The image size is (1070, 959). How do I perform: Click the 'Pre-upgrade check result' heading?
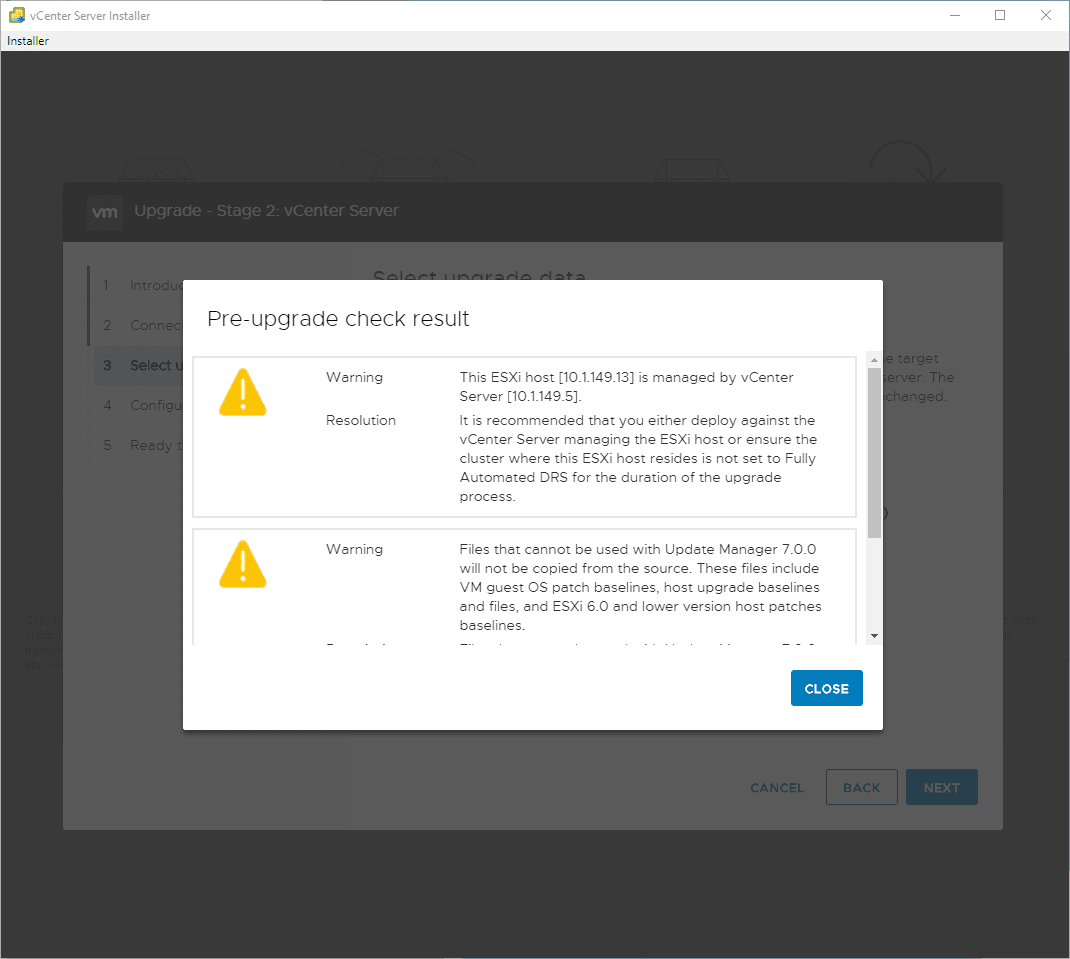pos(338,319)
